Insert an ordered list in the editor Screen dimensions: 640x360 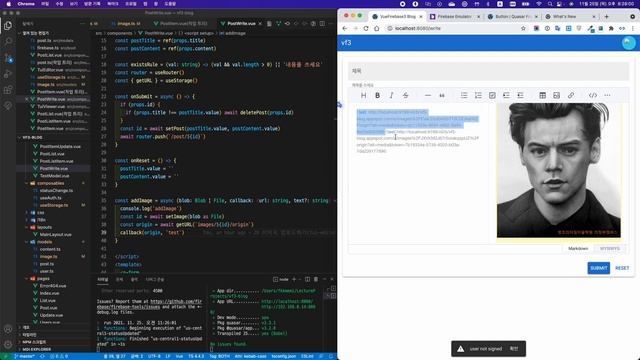(478, 95)
